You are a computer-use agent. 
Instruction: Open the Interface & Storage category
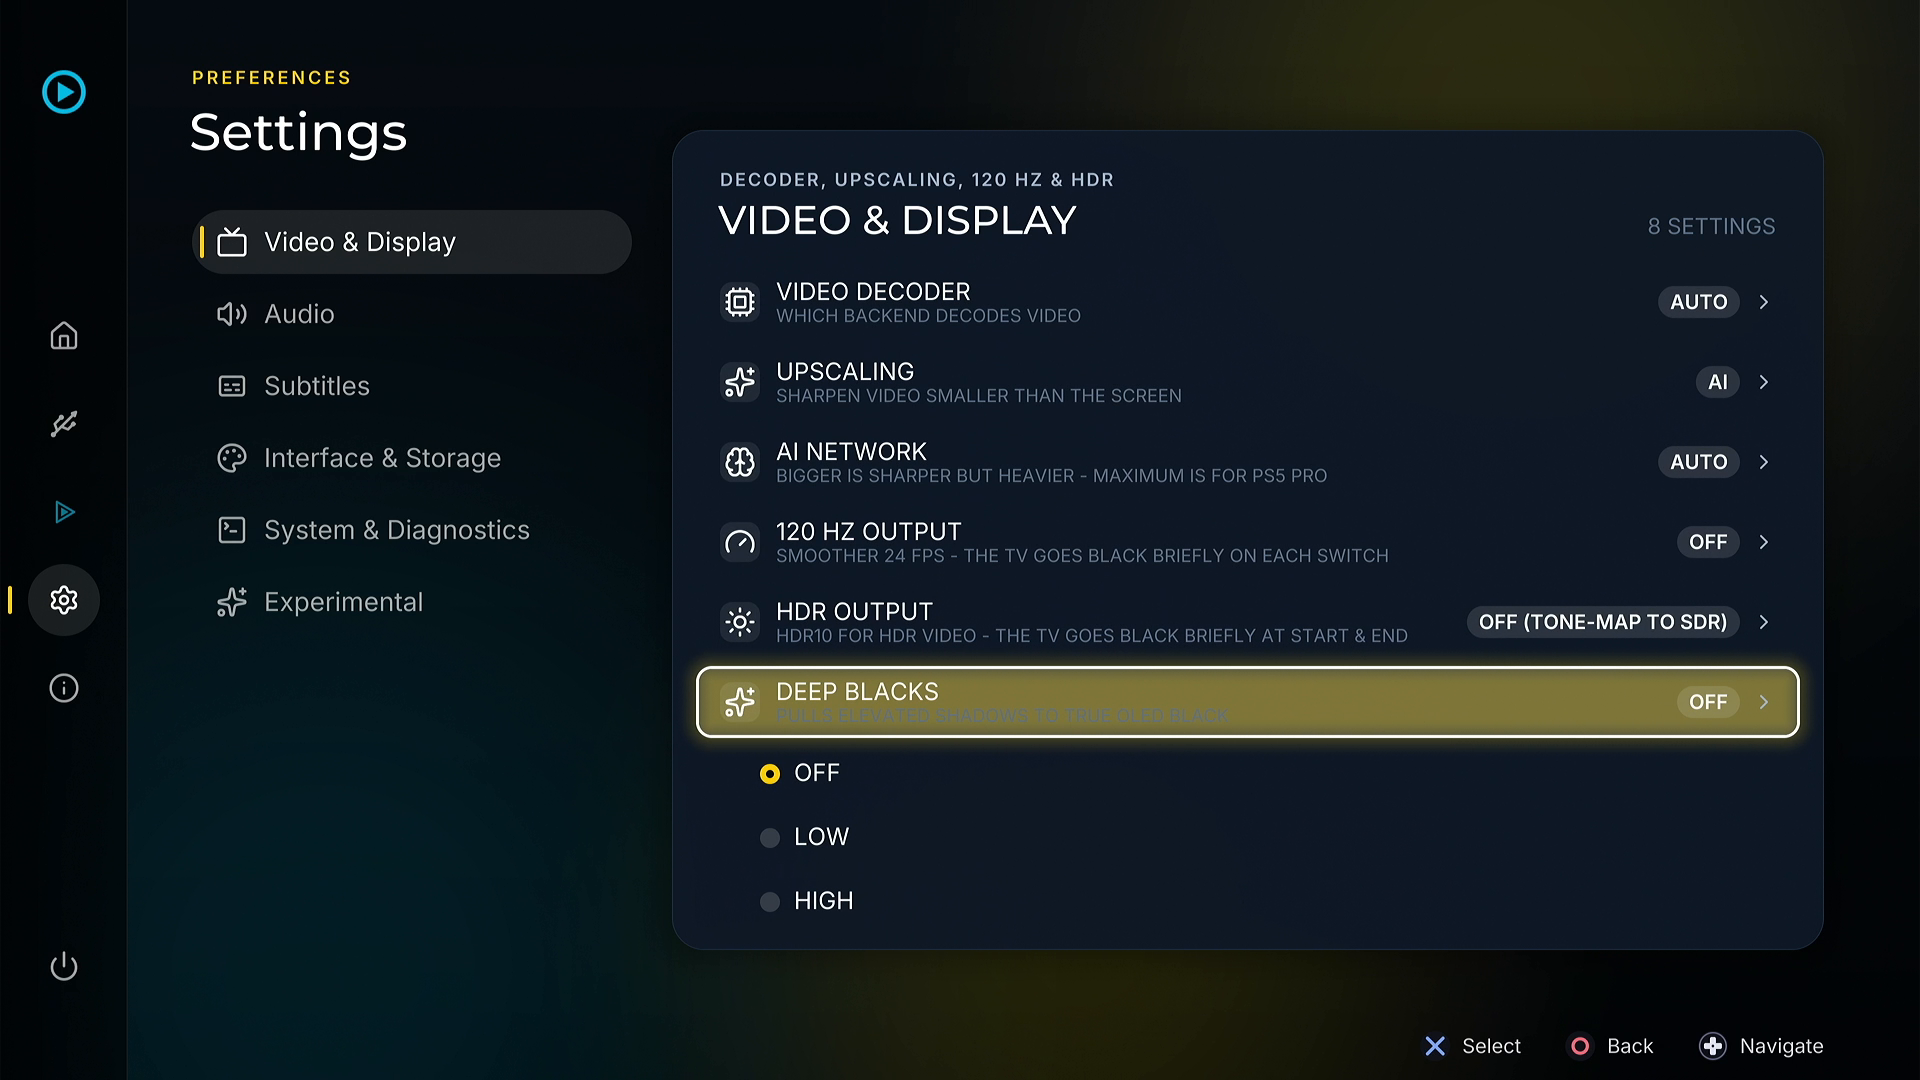point(412,458)
